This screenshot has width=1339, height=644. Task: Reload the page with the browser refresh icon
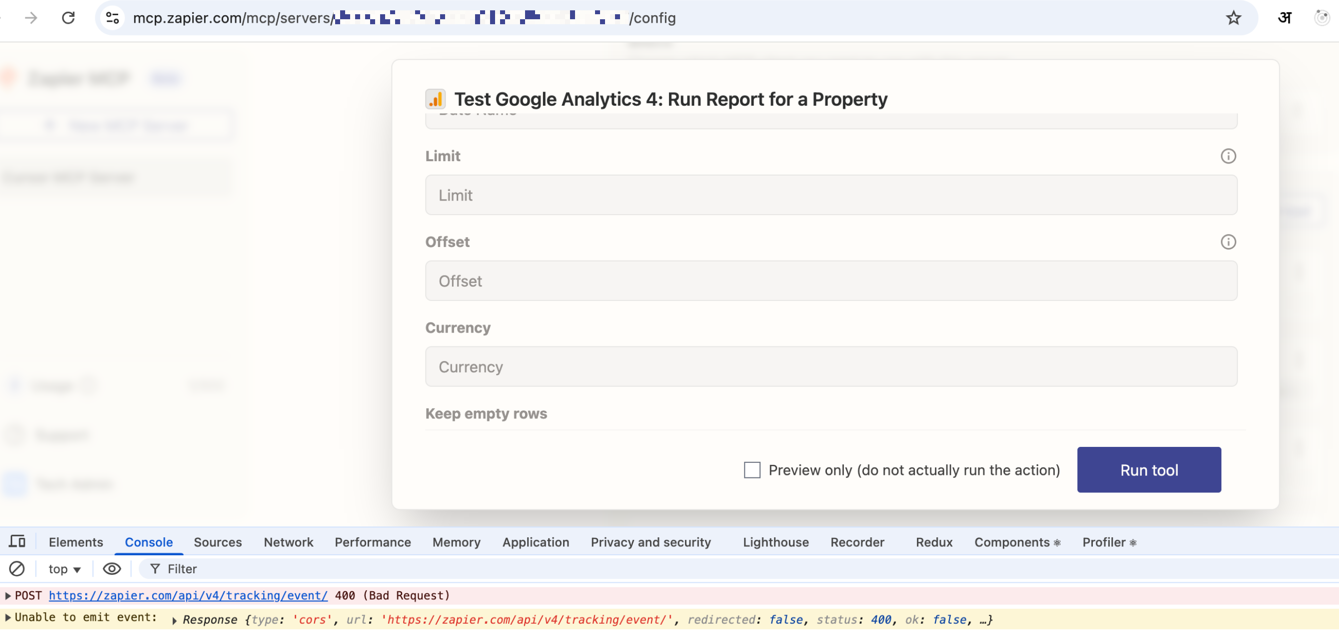(68, 18)
